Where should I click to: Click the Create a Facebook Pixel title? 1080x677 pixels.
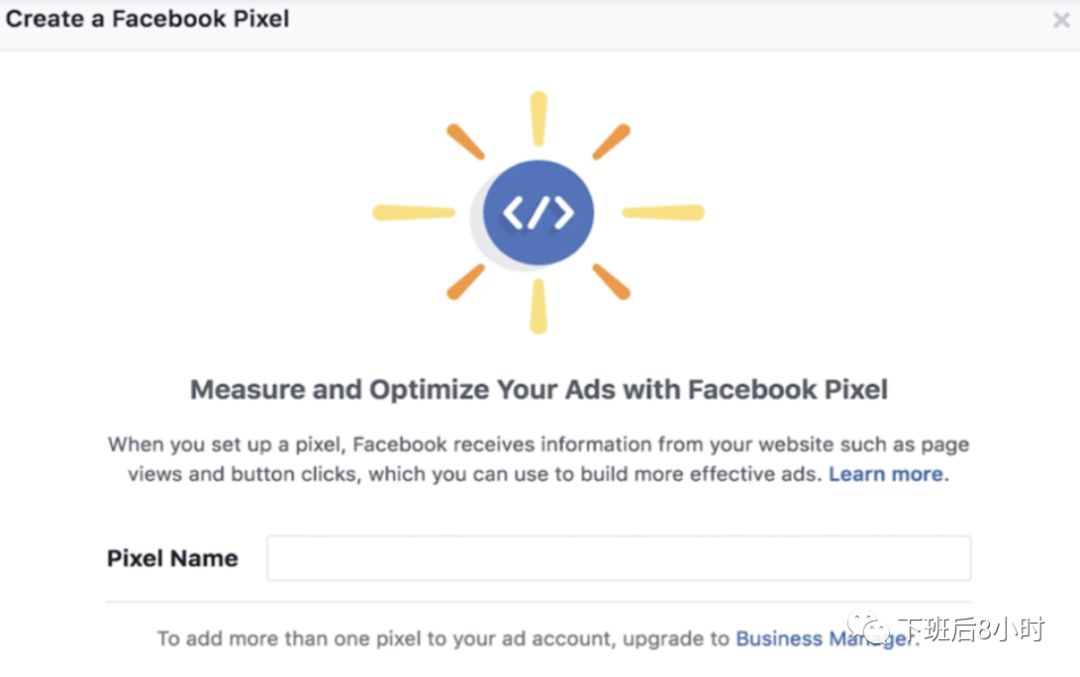coord(148,19)
